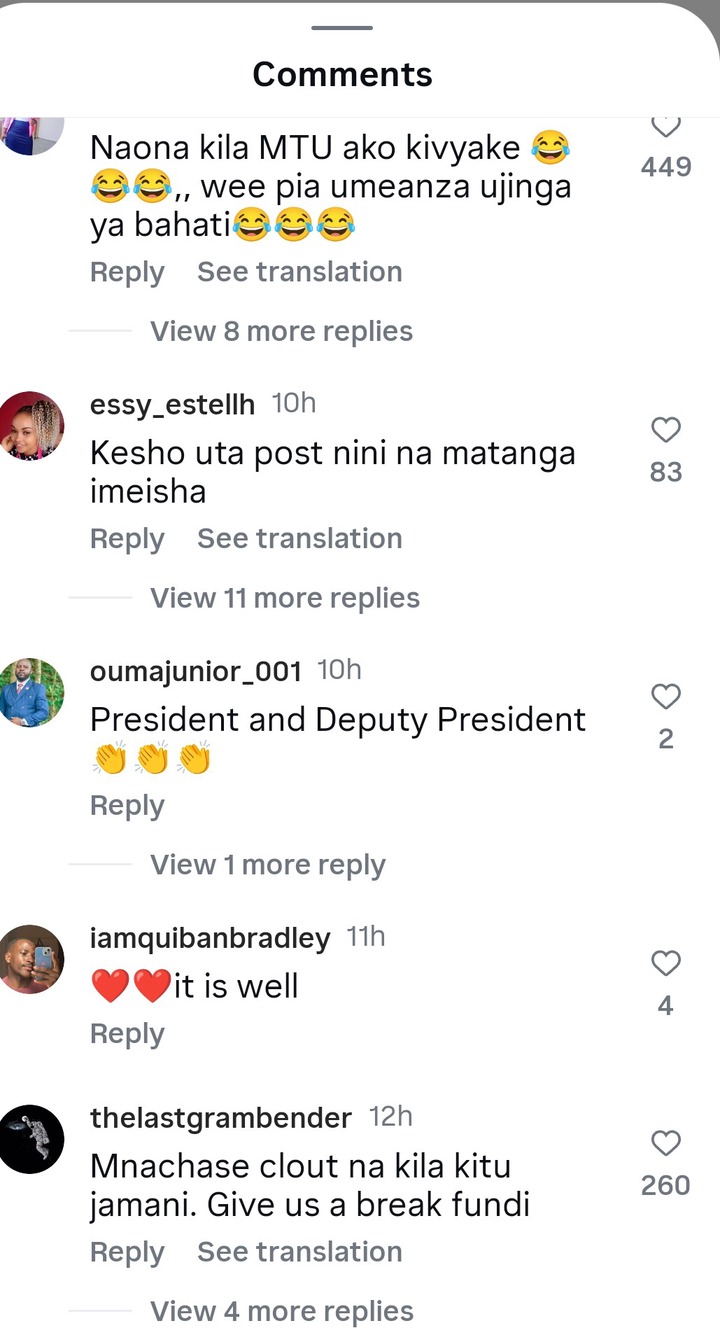
Task: Reply to iamquibanbradley's comment
Action: 127,1034
